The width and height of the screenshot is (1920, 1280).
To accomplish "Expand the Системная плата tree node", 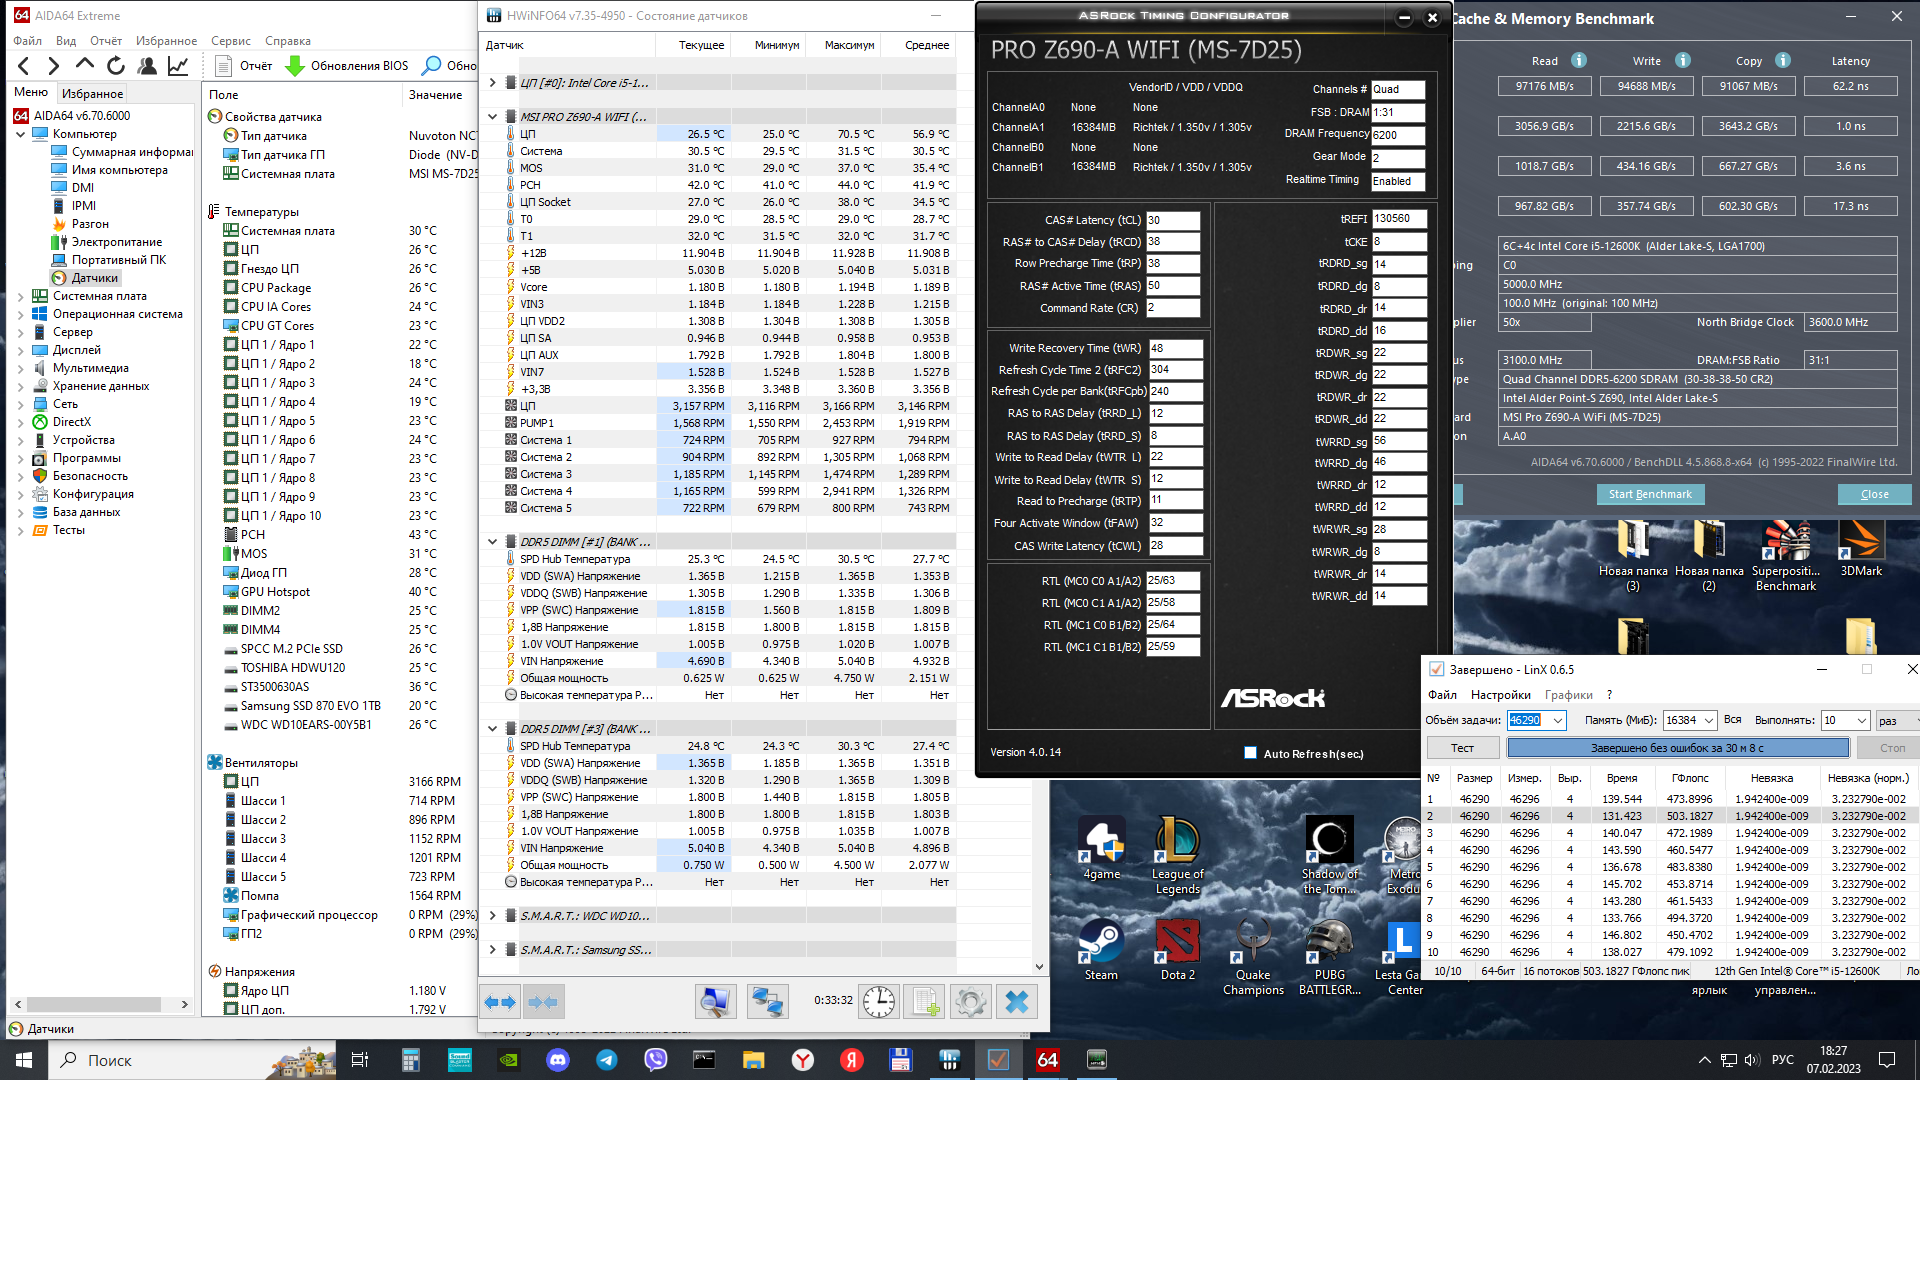I will 20,296.
